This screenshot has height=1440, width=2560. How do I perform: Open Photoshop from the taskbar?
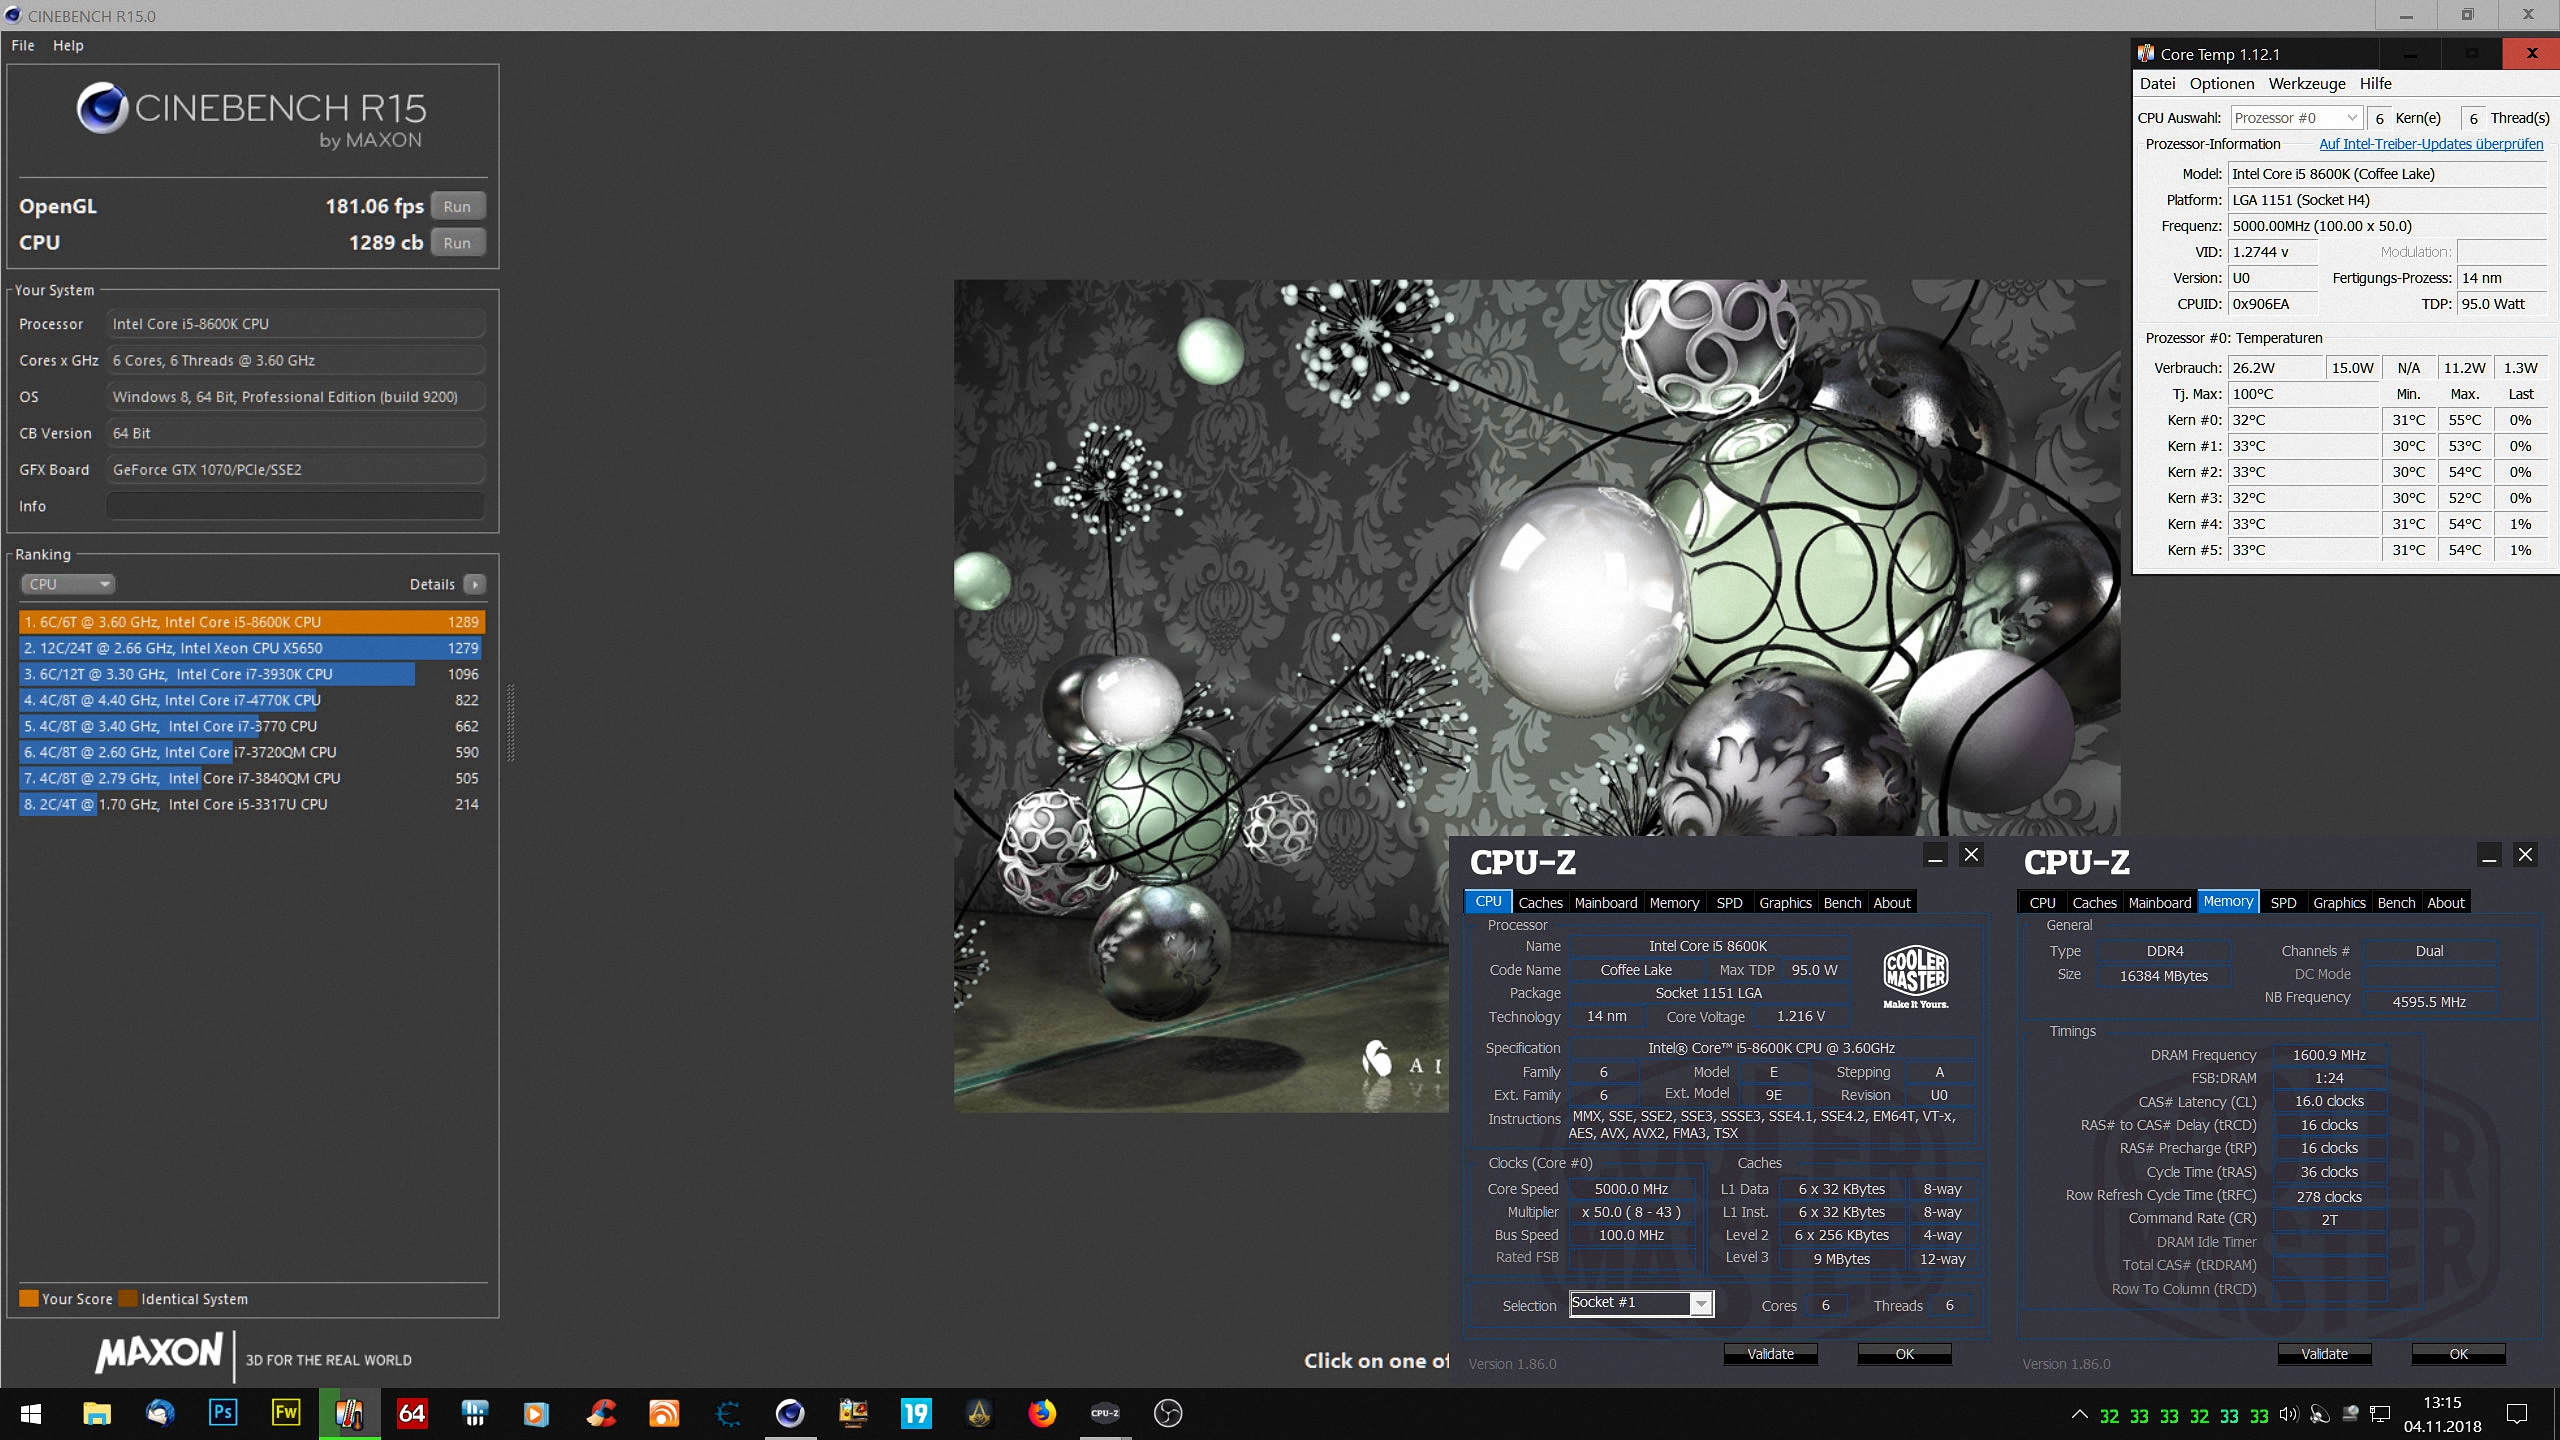click(x=222, y=1413)
